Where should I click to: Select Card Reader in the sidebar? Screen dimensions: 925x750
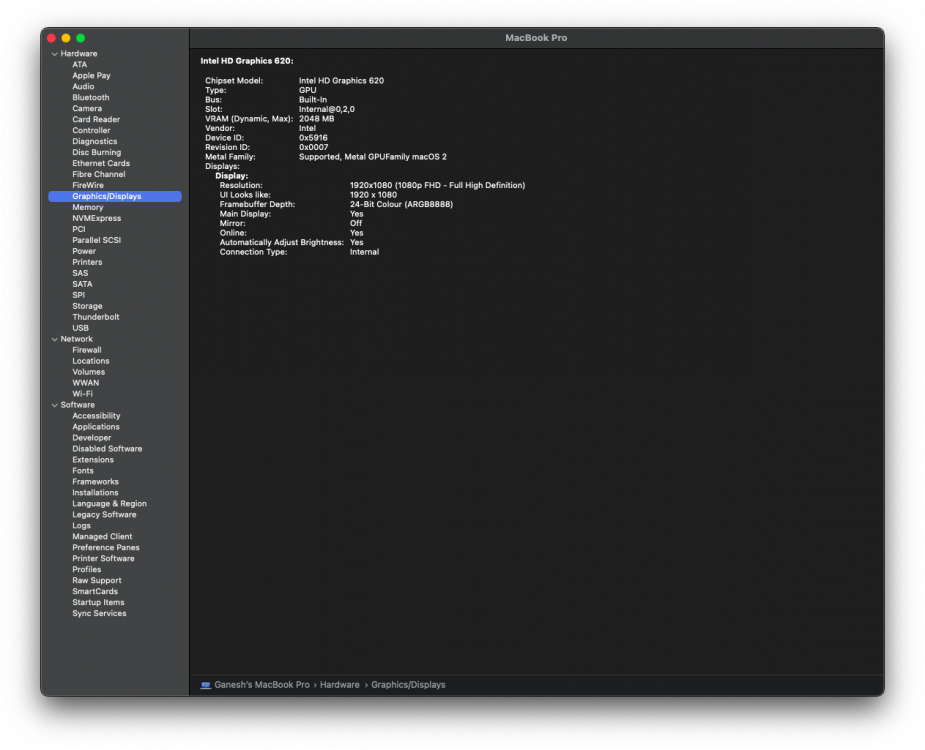[x=96, y=120]
